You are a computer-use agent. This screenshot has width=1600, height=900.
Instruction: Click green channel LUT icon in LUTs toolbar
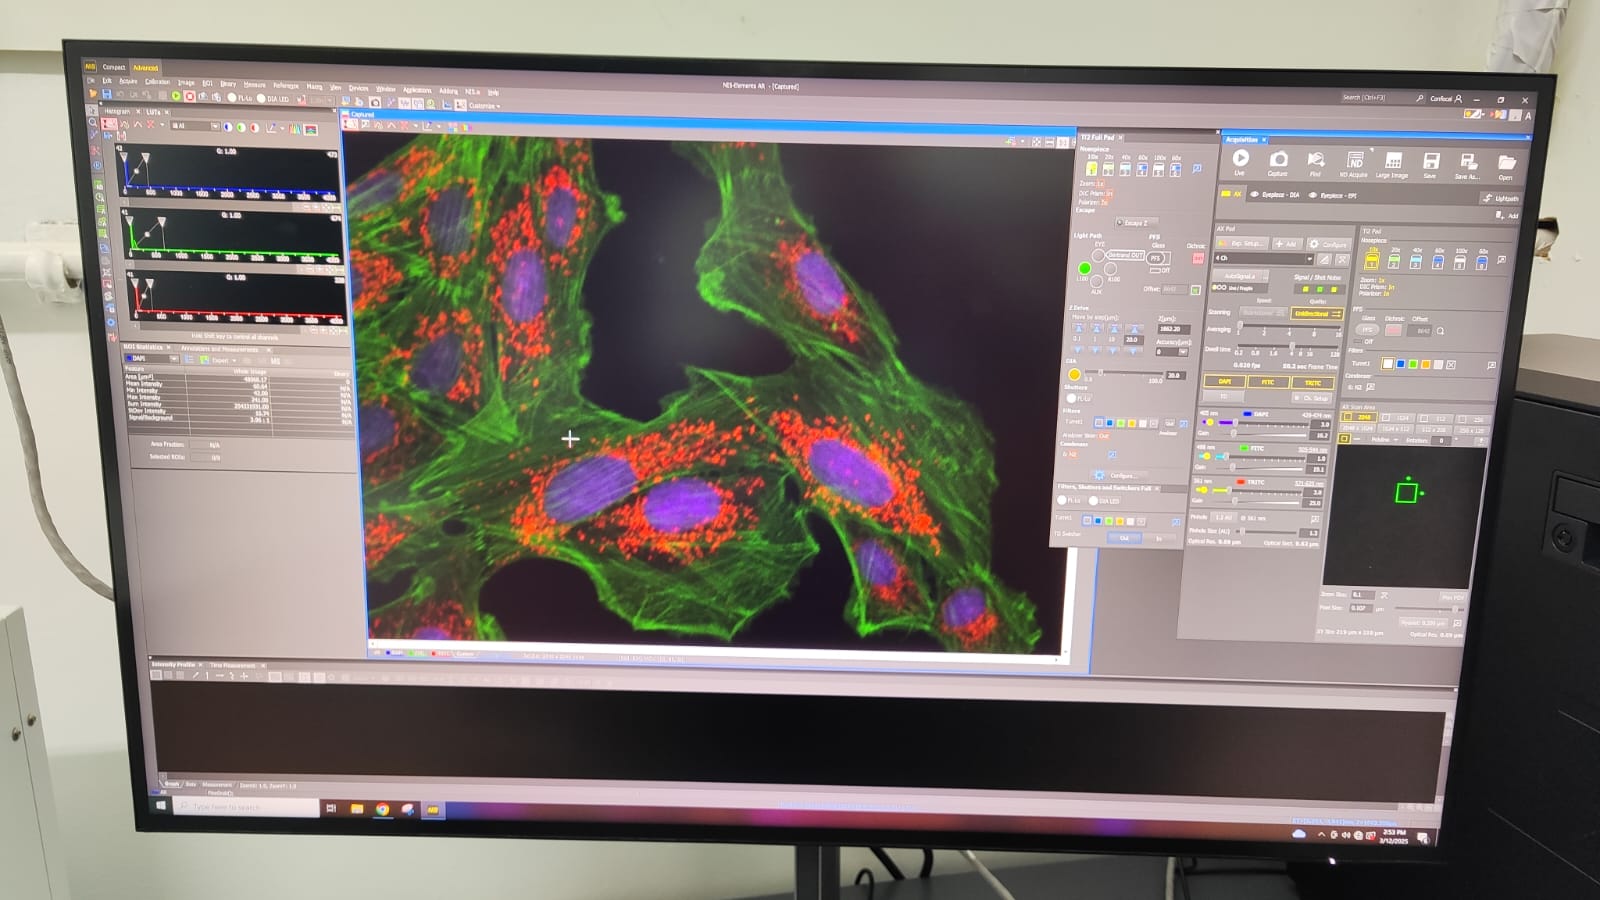pyautogui.click(x=241, y=127)
